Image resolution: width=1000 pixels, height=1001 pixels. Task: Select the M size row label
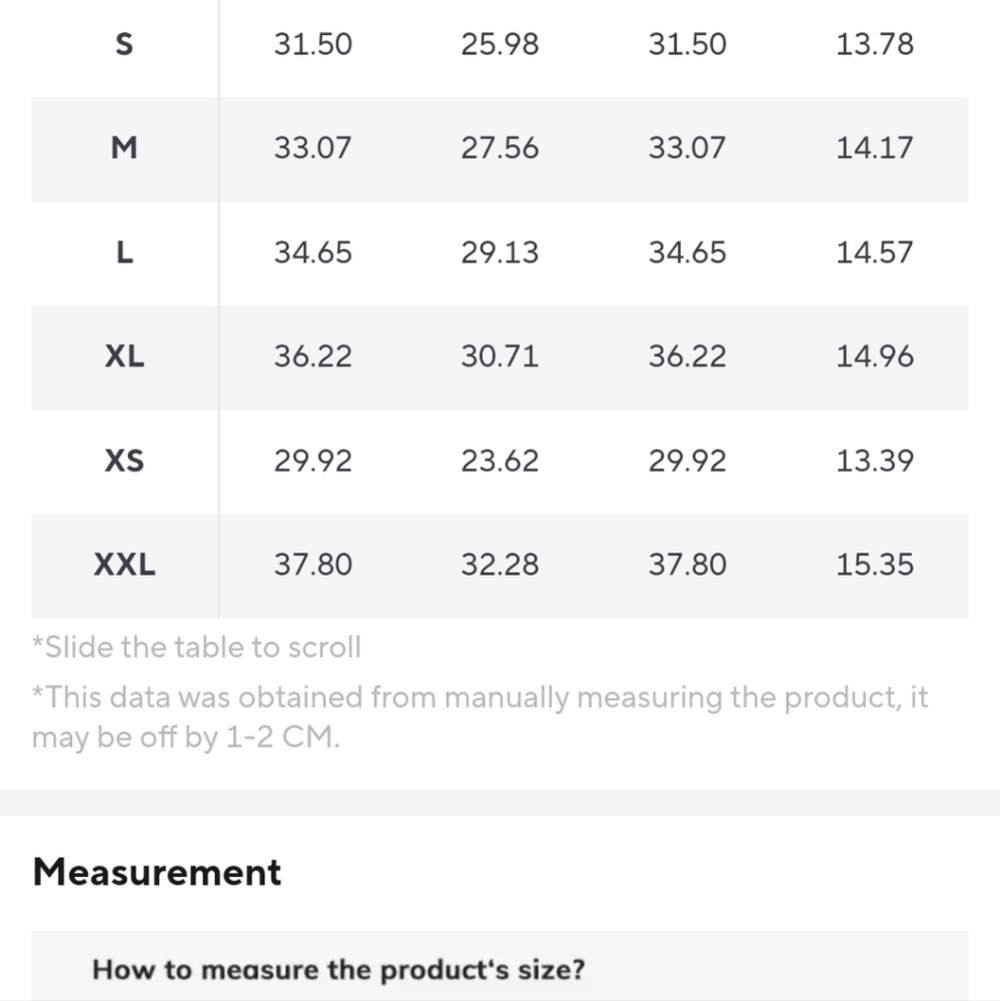[x=125, y=148]
